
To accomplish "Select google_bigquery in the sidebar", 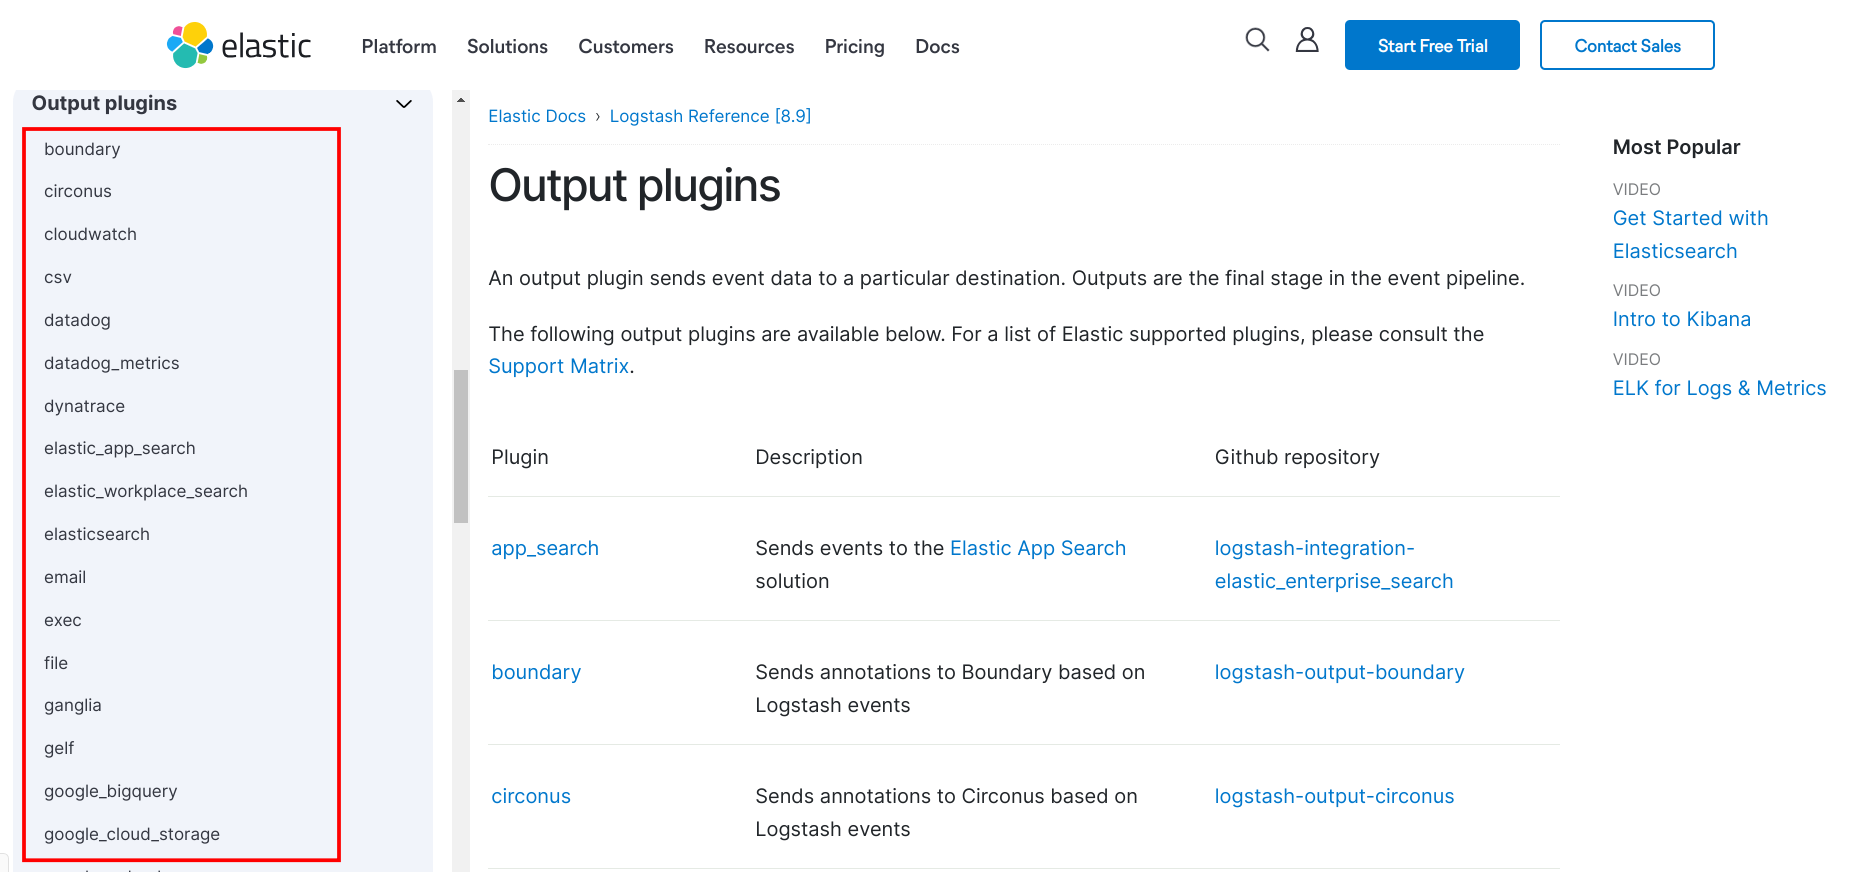I will point(111,791).
